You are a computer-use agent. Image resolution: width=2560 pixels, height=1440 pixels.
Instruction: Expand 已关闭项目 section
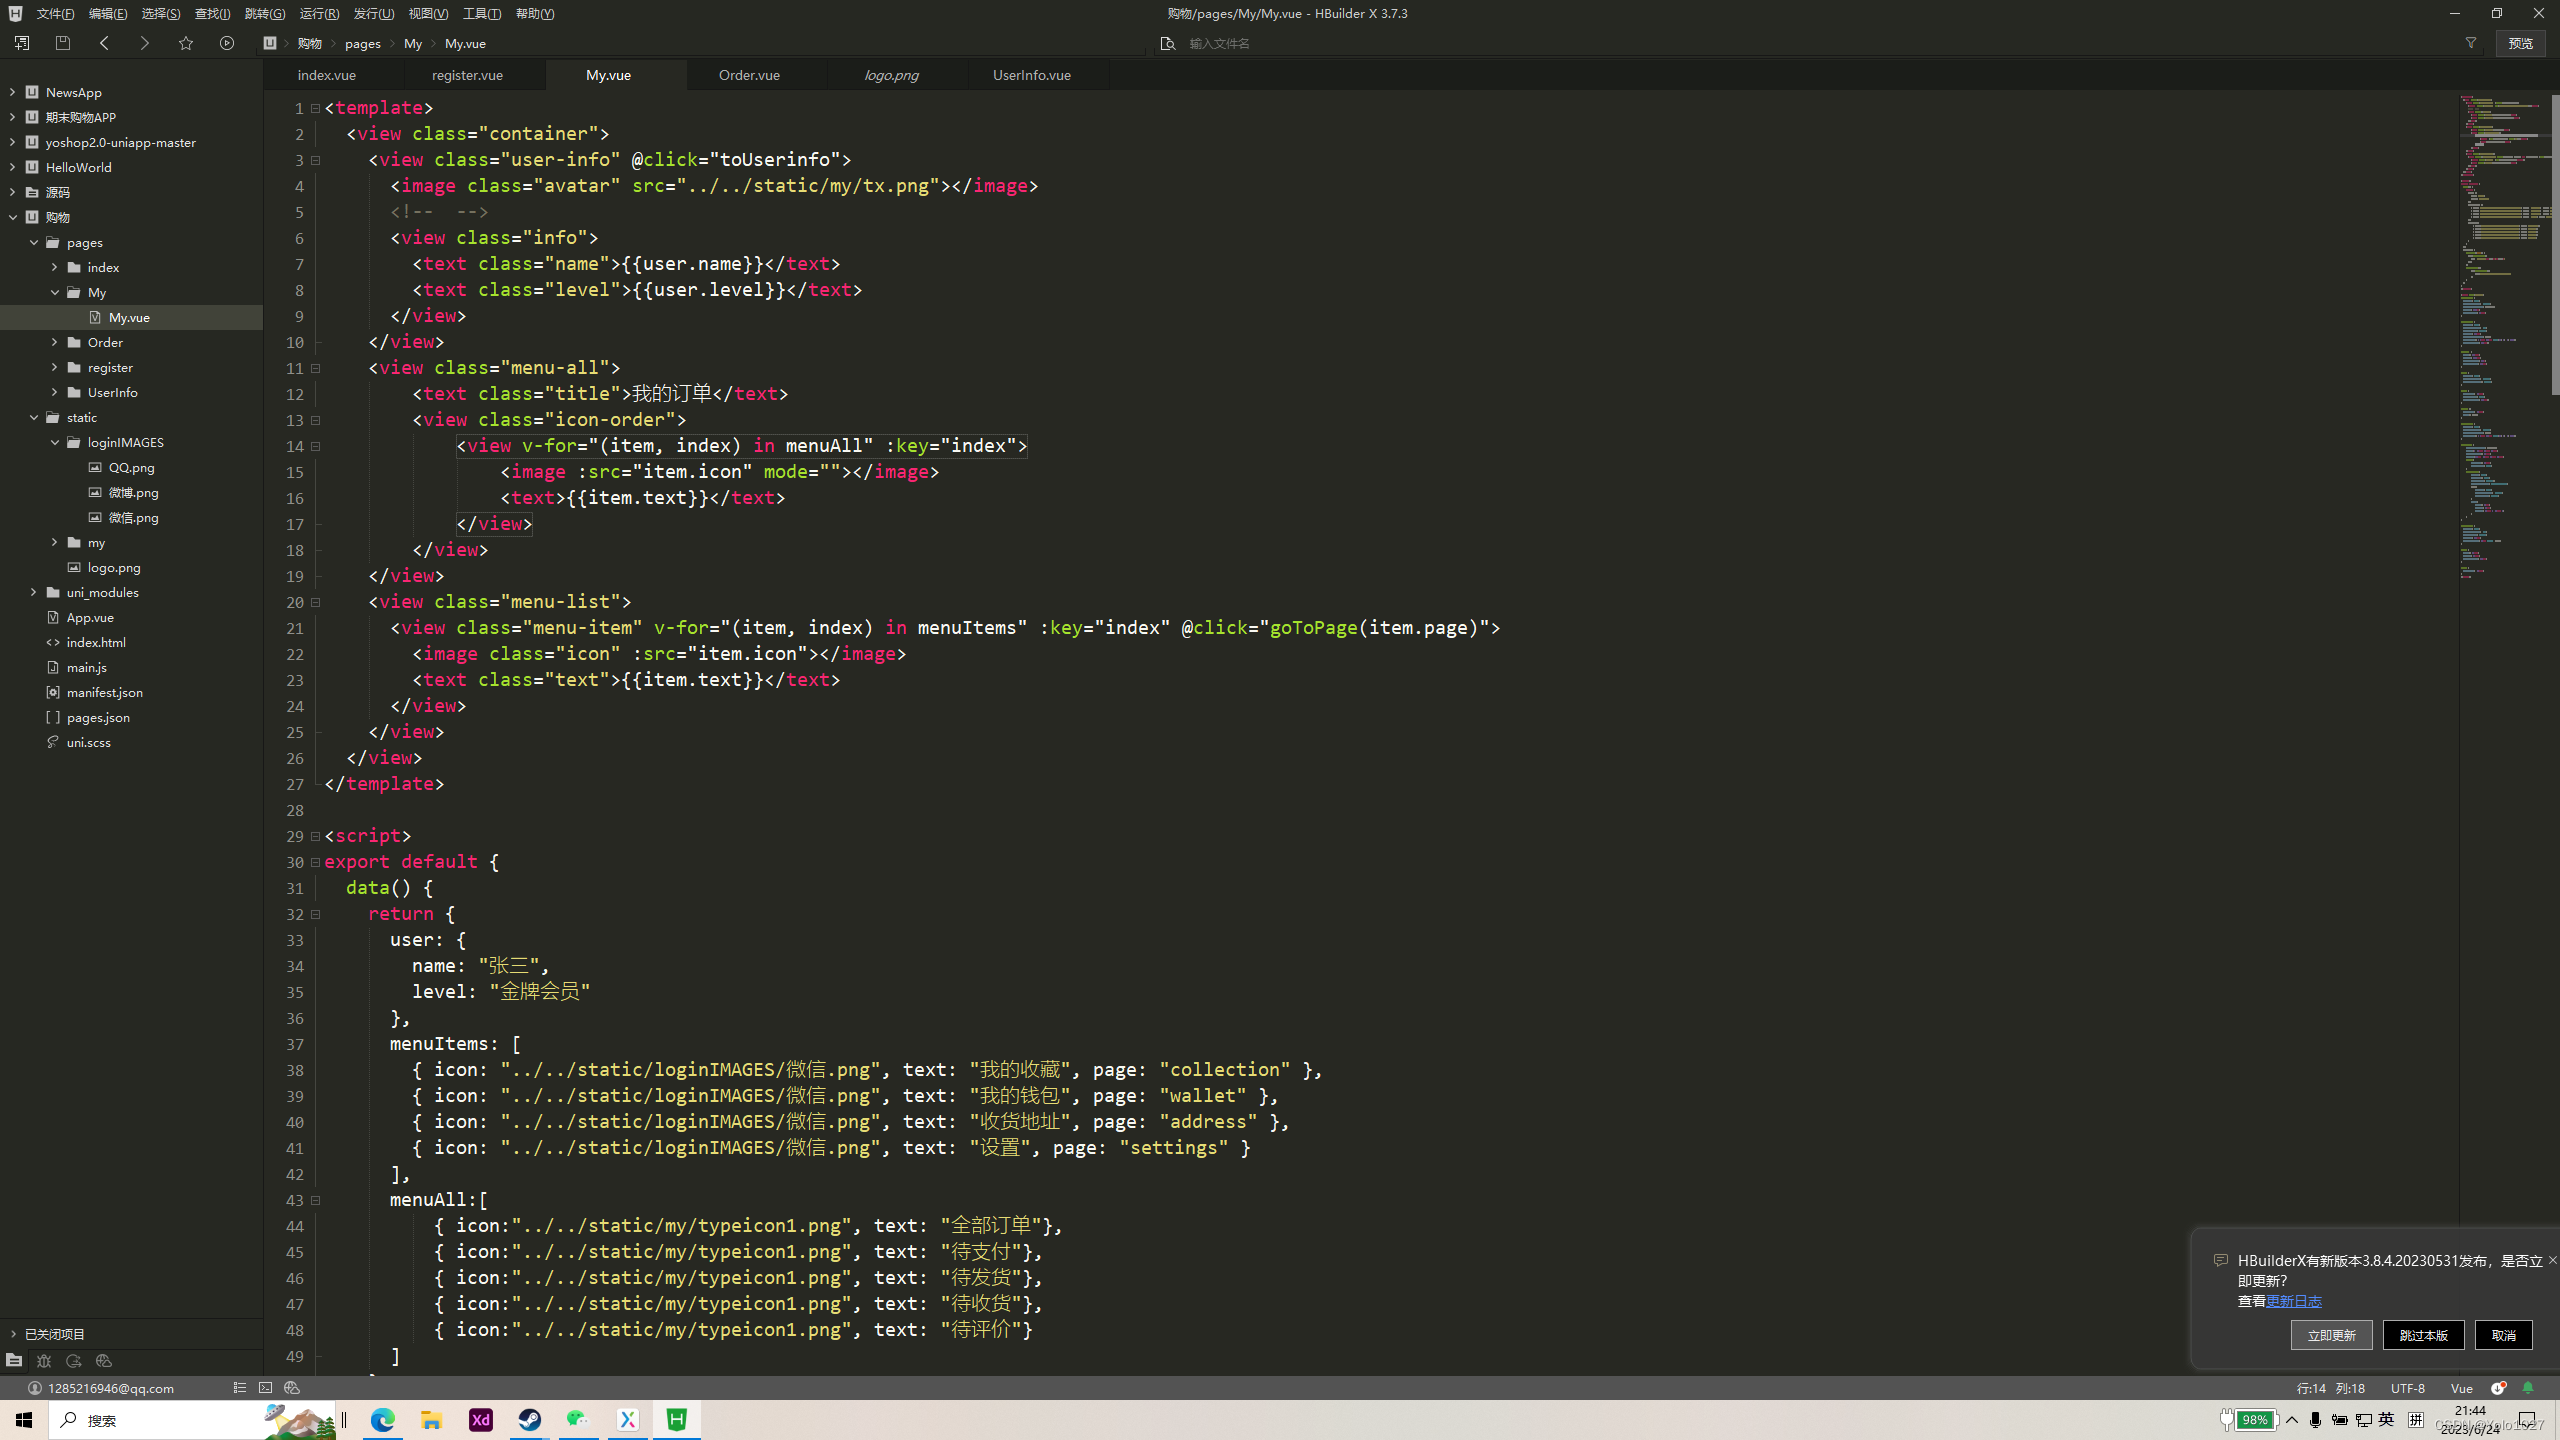point(13,1334)
